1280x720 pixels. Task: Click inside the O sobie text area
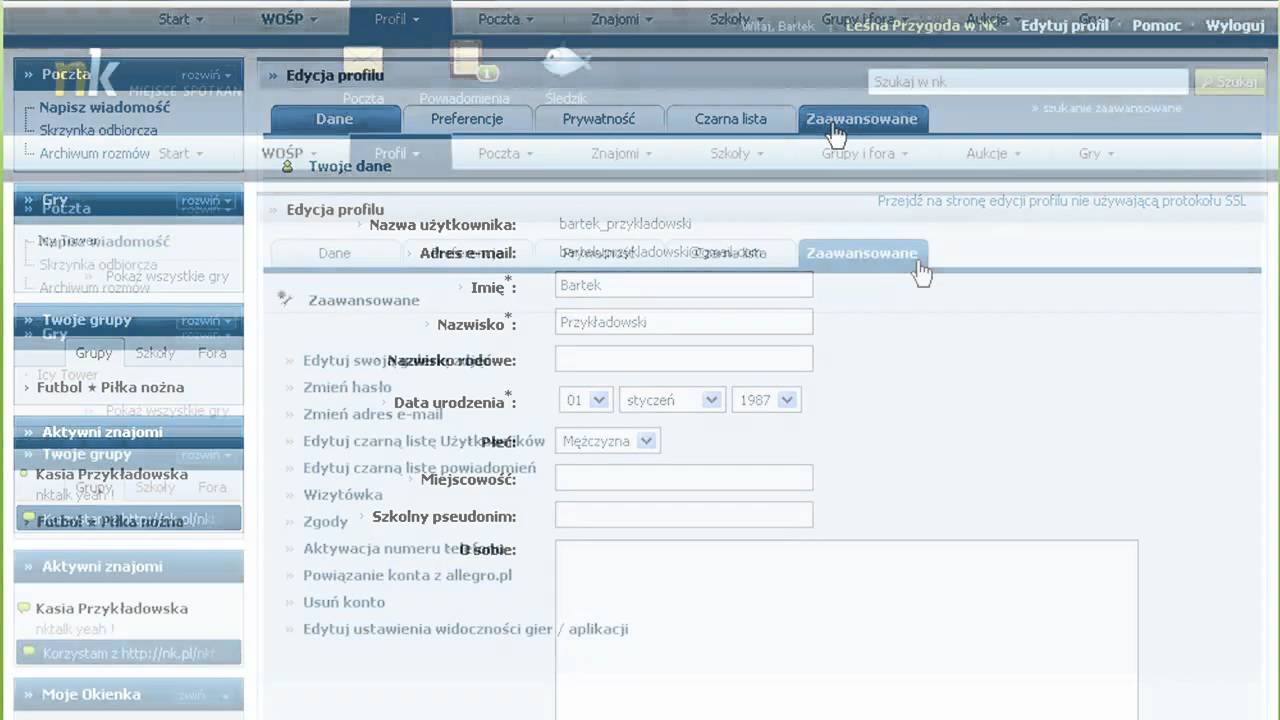pos(847,630)
